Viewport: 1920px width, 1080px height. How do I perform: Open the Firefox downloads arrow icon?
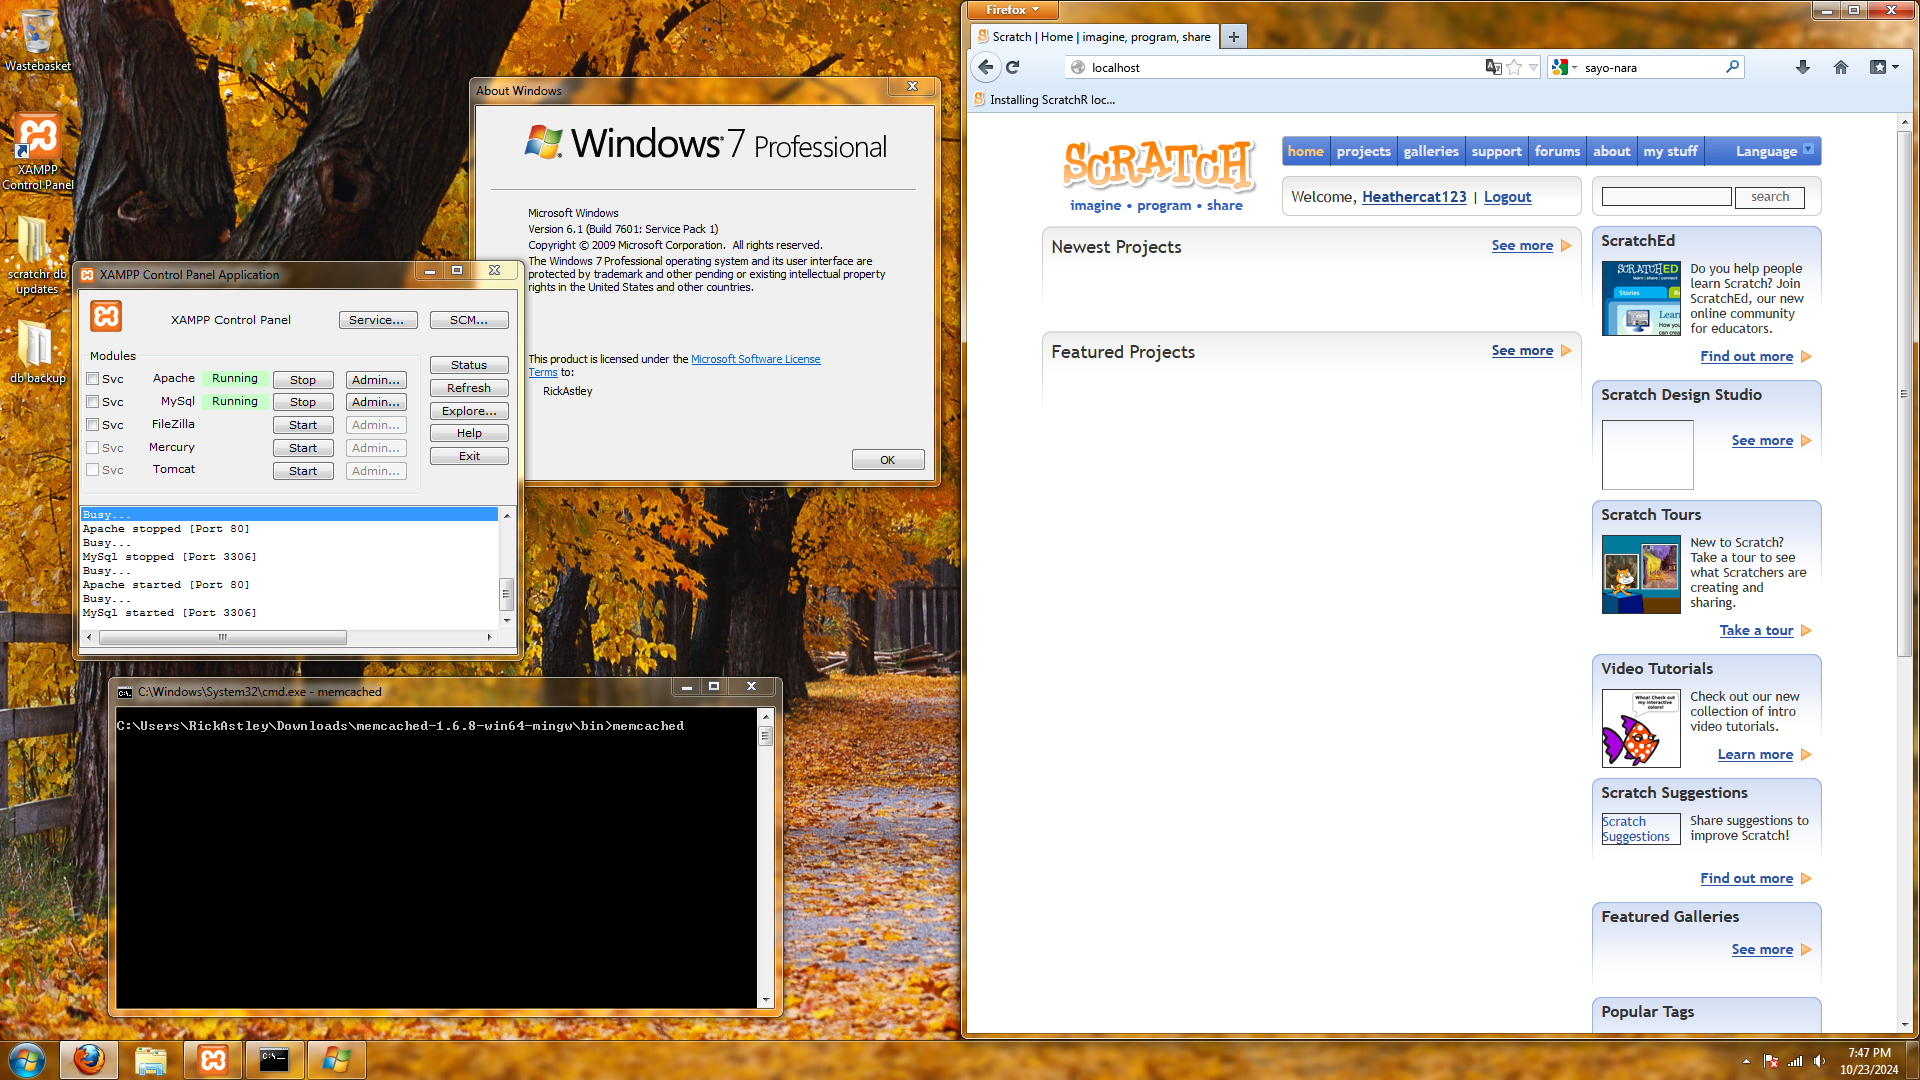(x=1802, y=67)
